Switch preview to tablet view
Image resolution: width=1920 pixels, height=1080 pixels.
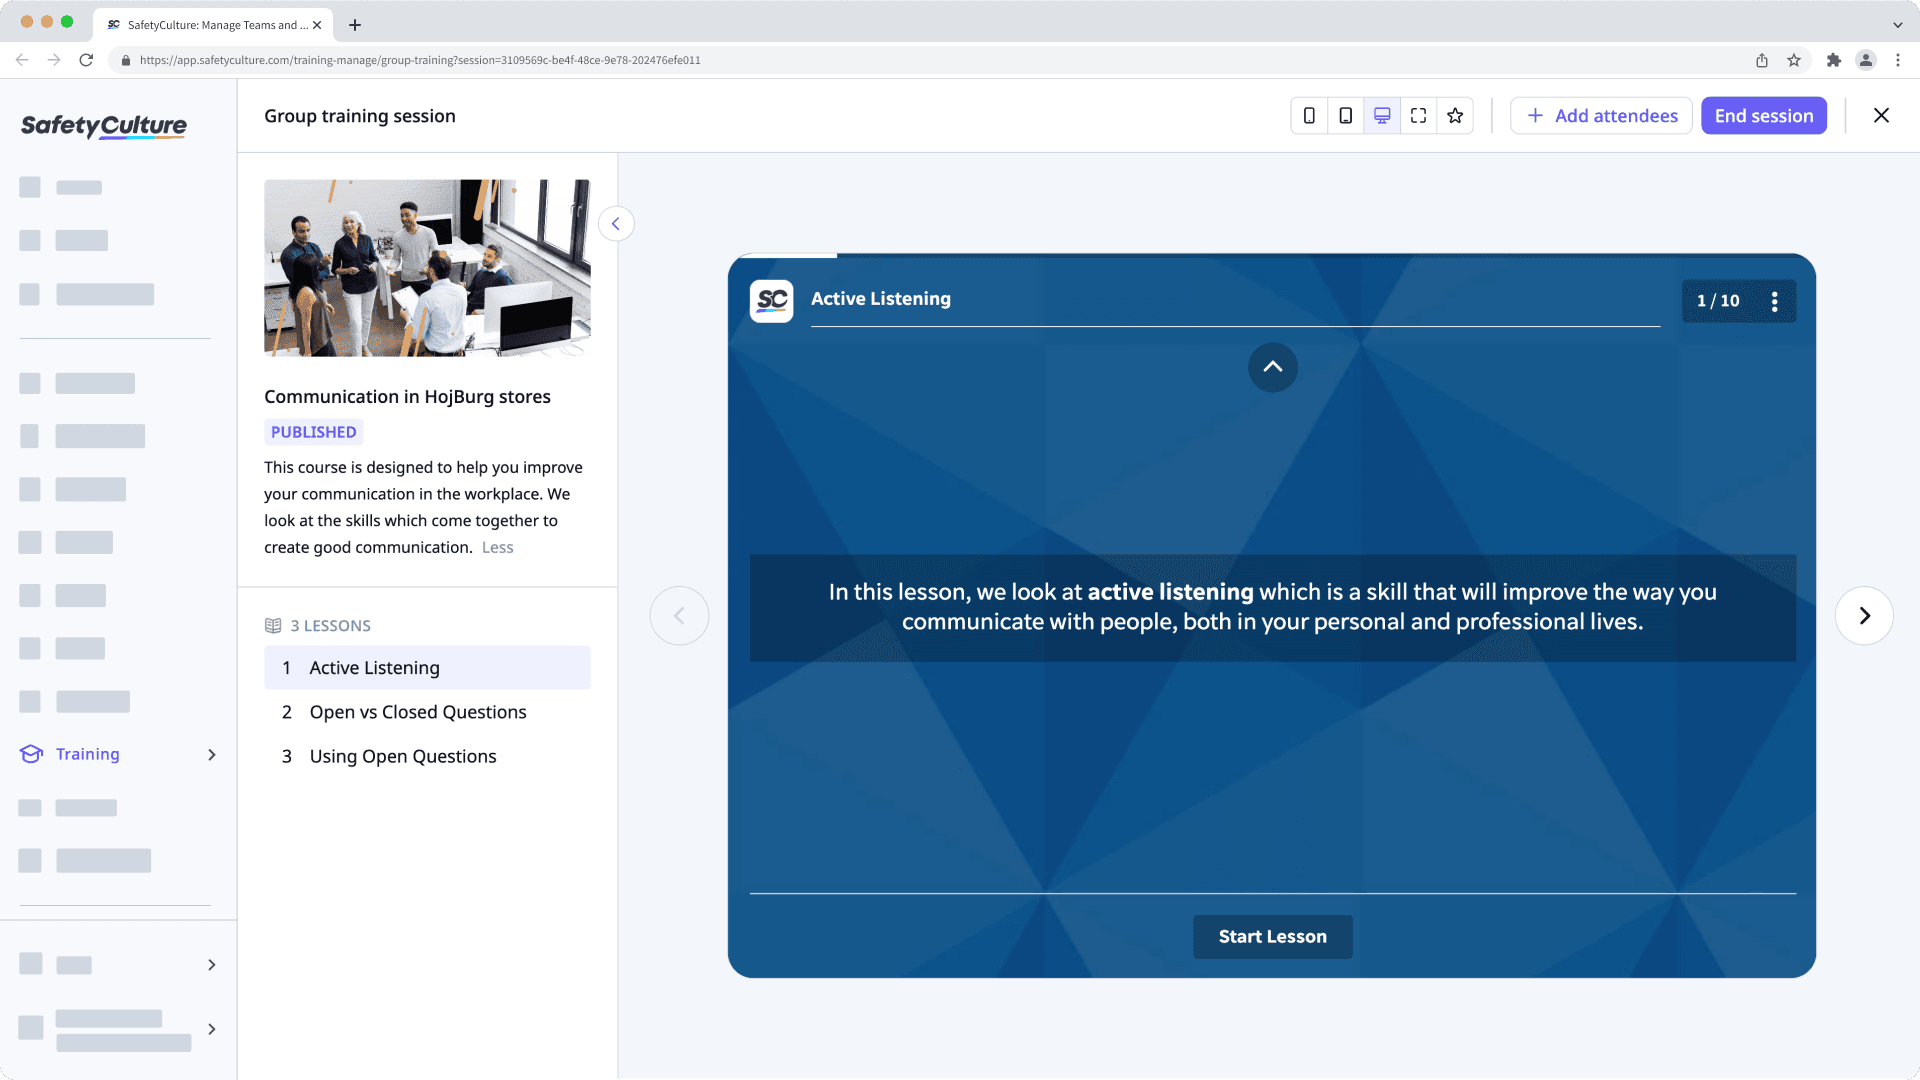coord(1345,115)
